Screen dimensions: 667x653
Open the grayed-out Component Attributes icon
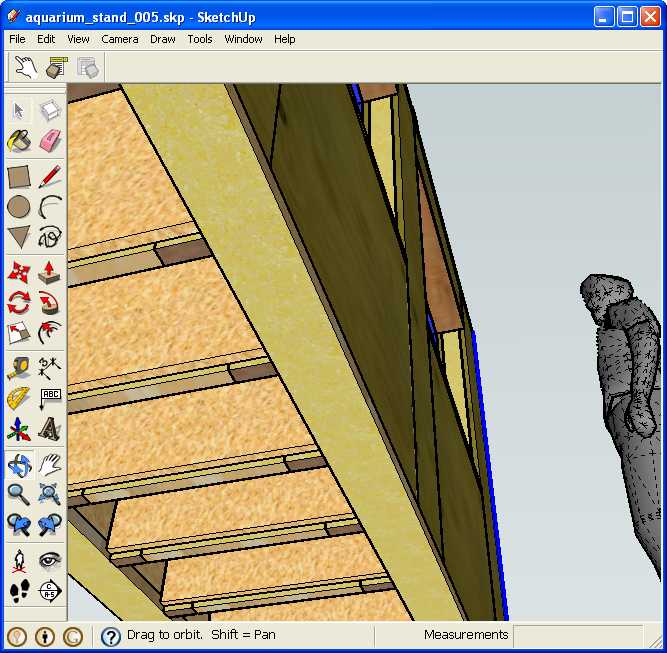coord(88,67)
